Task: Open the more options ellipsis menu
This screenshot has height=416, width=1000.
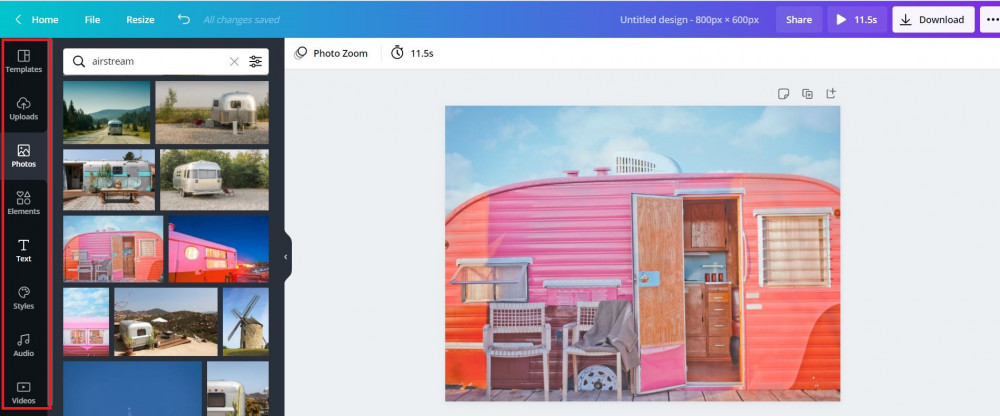Action: pos(991,20)
